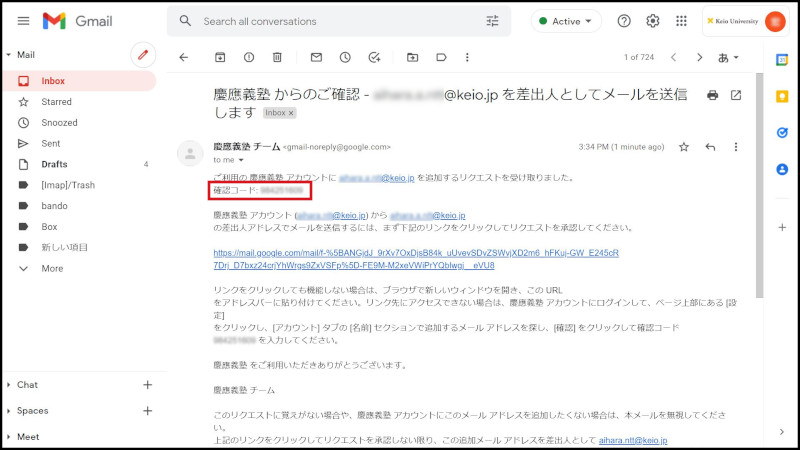This screenshot has height=450, width=800.
Task: Print the email using printer icon
Action: tap(712, 95)
